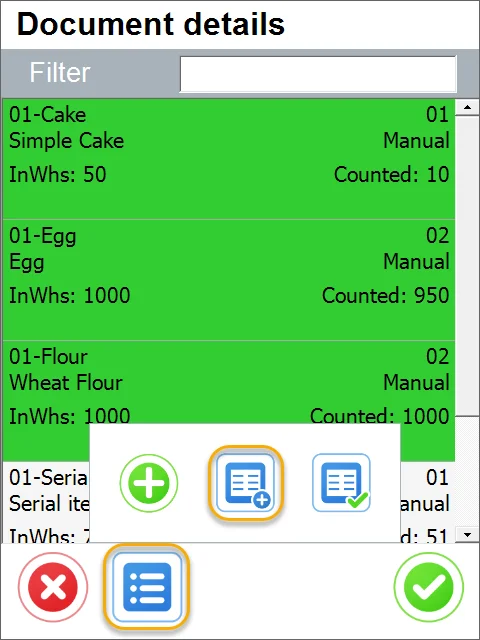Open the blue list menu button
Screen dimensions: 480x640
click(147, 587)
